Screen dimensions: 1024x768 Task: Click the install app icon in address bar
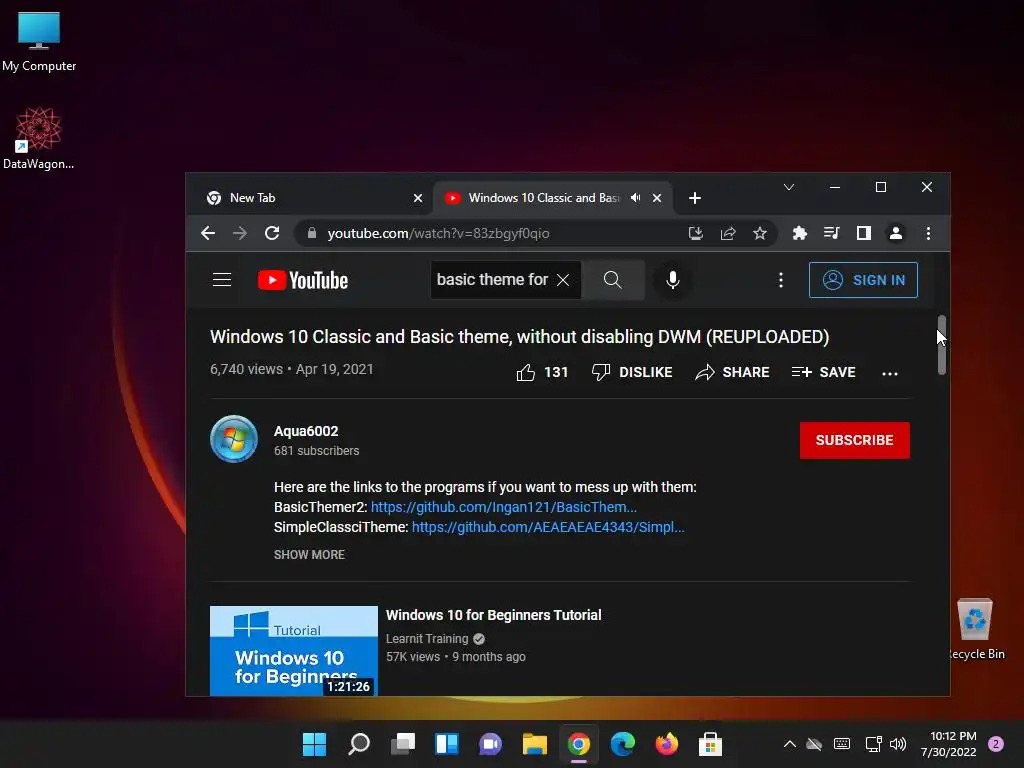click(x=696, y=233)
